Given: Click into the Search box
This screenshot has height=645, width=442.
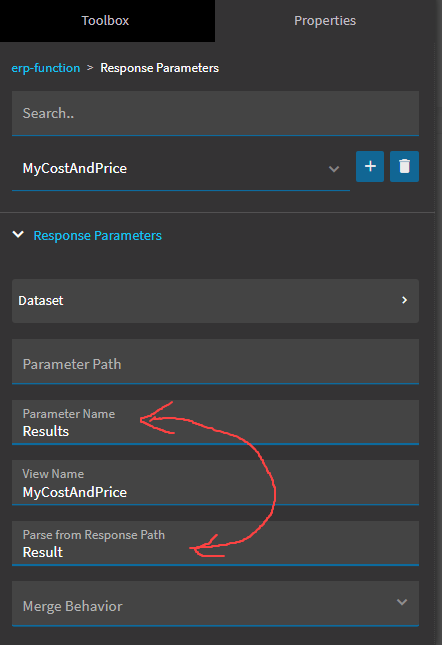Looking at the screenshot, I should click(x=215, y=113).
